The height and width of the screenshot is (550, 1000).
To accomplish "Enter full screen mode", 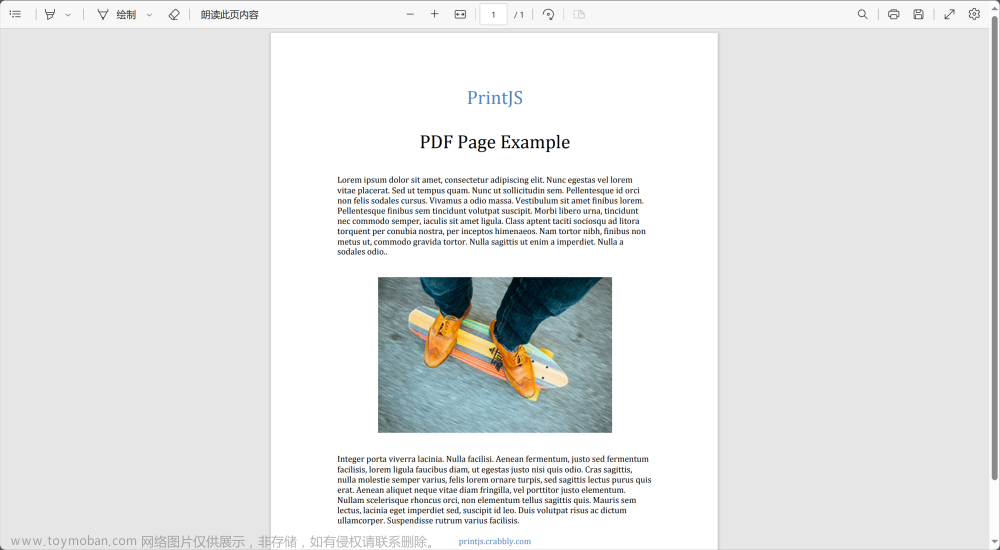I will tap(950, 14).
